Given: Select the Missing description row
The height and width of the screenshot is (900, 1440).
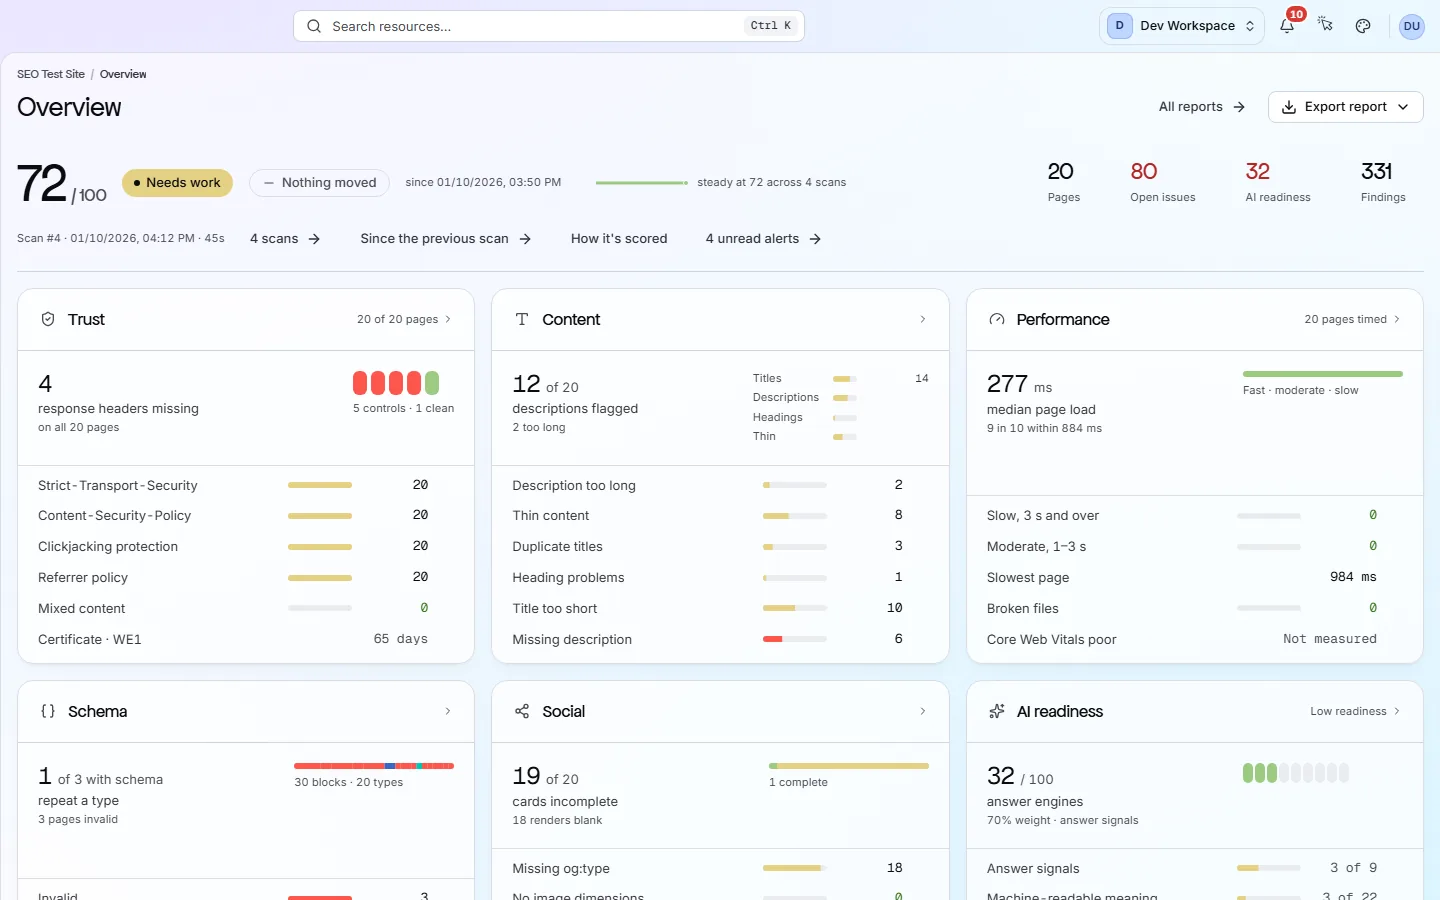Looking at the screenshot, I should (x=720, y=639).
